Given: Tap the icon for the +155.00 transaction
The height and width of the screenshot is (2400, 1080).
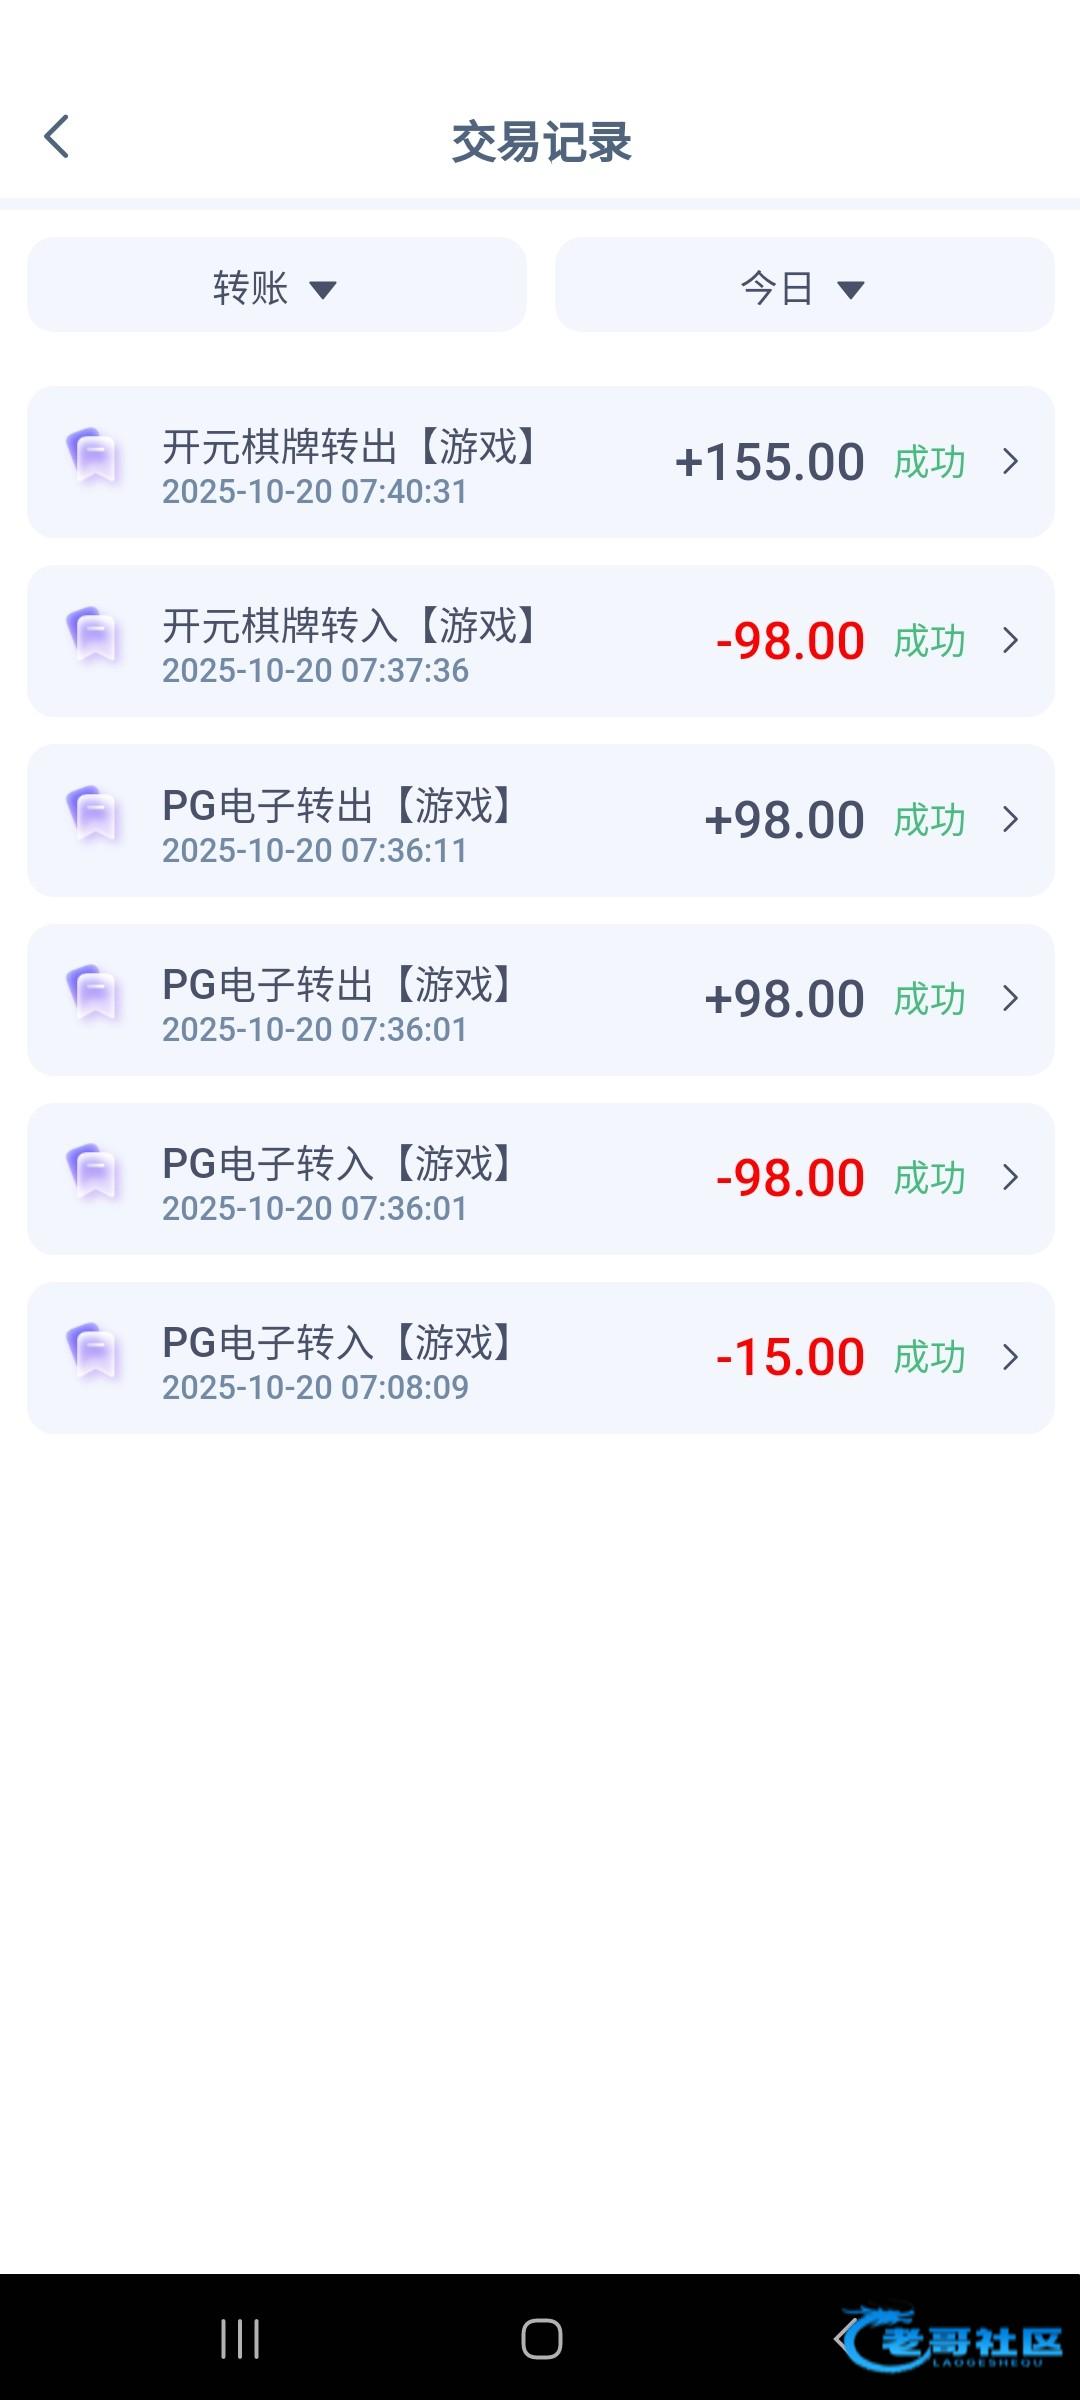Looking at the screenshot, I should click(94, 458).
